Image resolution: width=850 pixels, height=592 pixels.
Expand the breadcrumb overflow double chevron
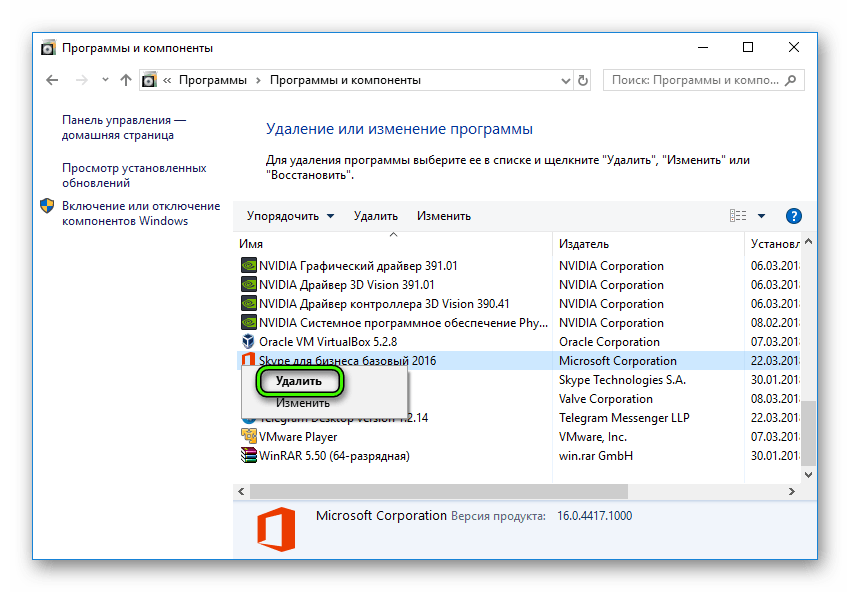(167, 80)
